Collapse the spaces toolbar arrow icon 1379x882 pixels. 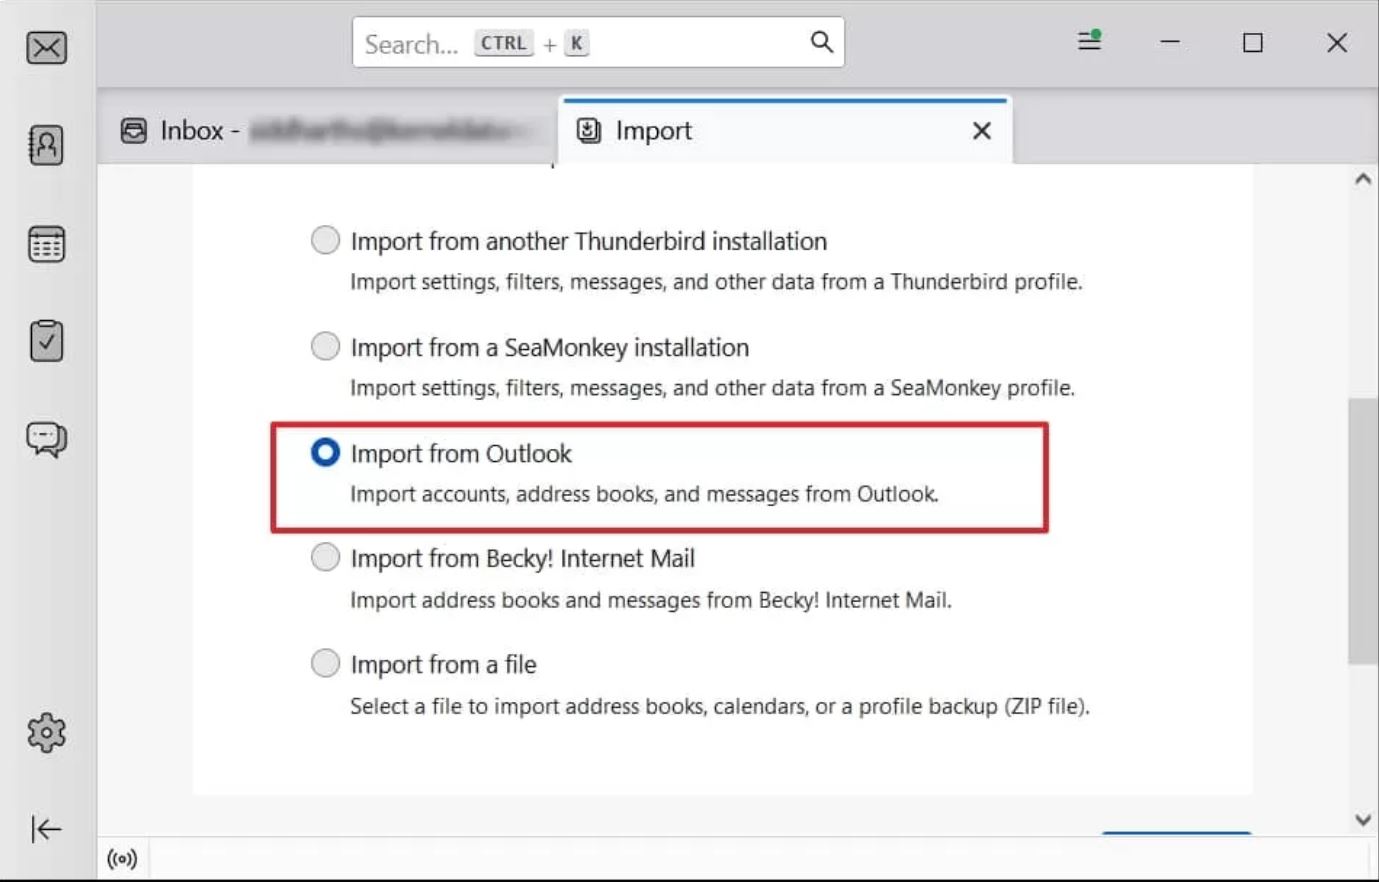point(46,829)
